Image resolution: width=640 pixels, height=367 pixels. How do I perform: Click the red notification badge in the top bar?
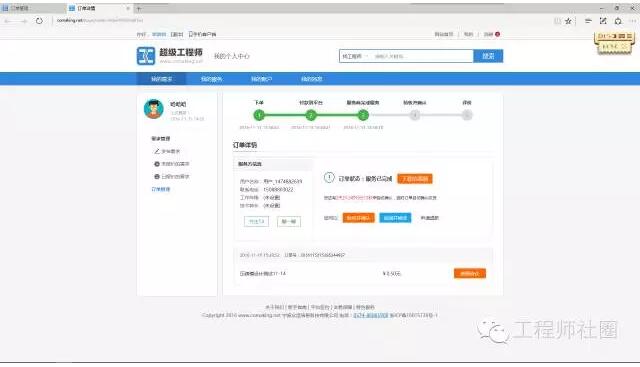[498, 34]
